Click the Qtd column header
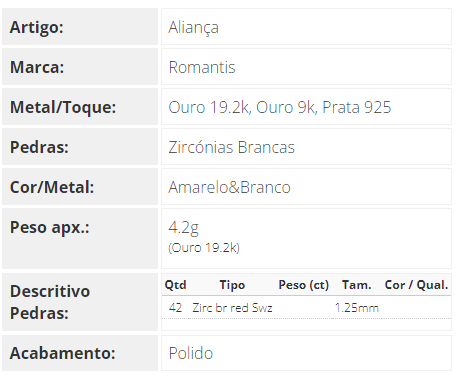 point(176,285)
